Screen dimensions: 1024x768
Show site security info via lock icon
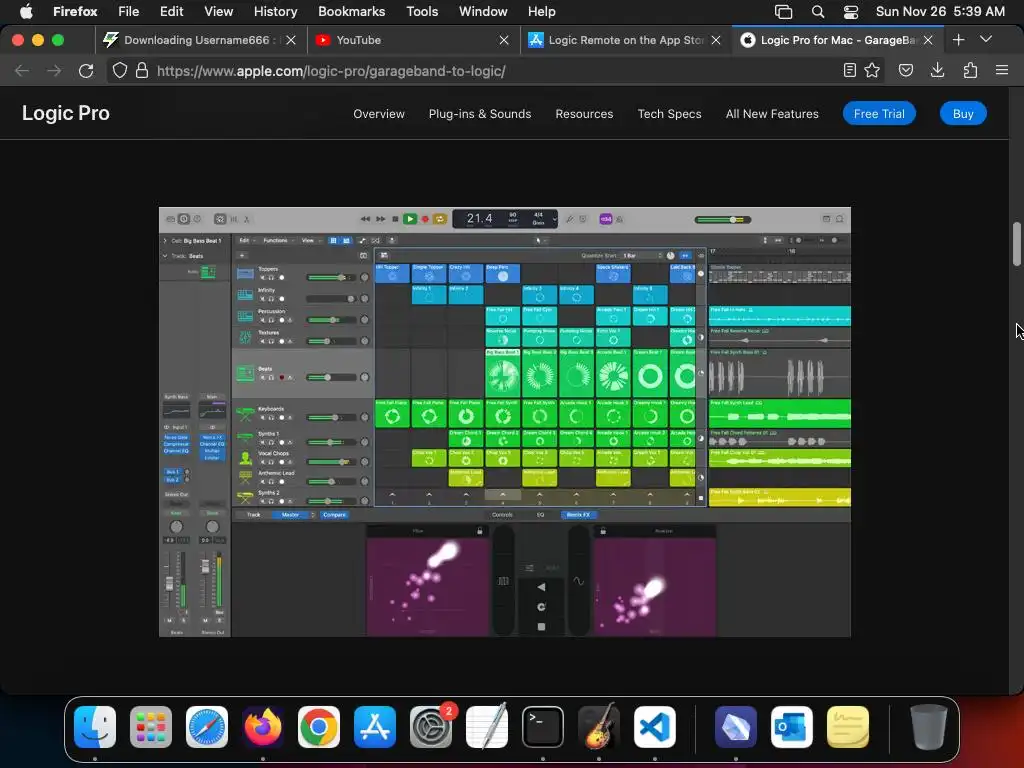(142, 71)
